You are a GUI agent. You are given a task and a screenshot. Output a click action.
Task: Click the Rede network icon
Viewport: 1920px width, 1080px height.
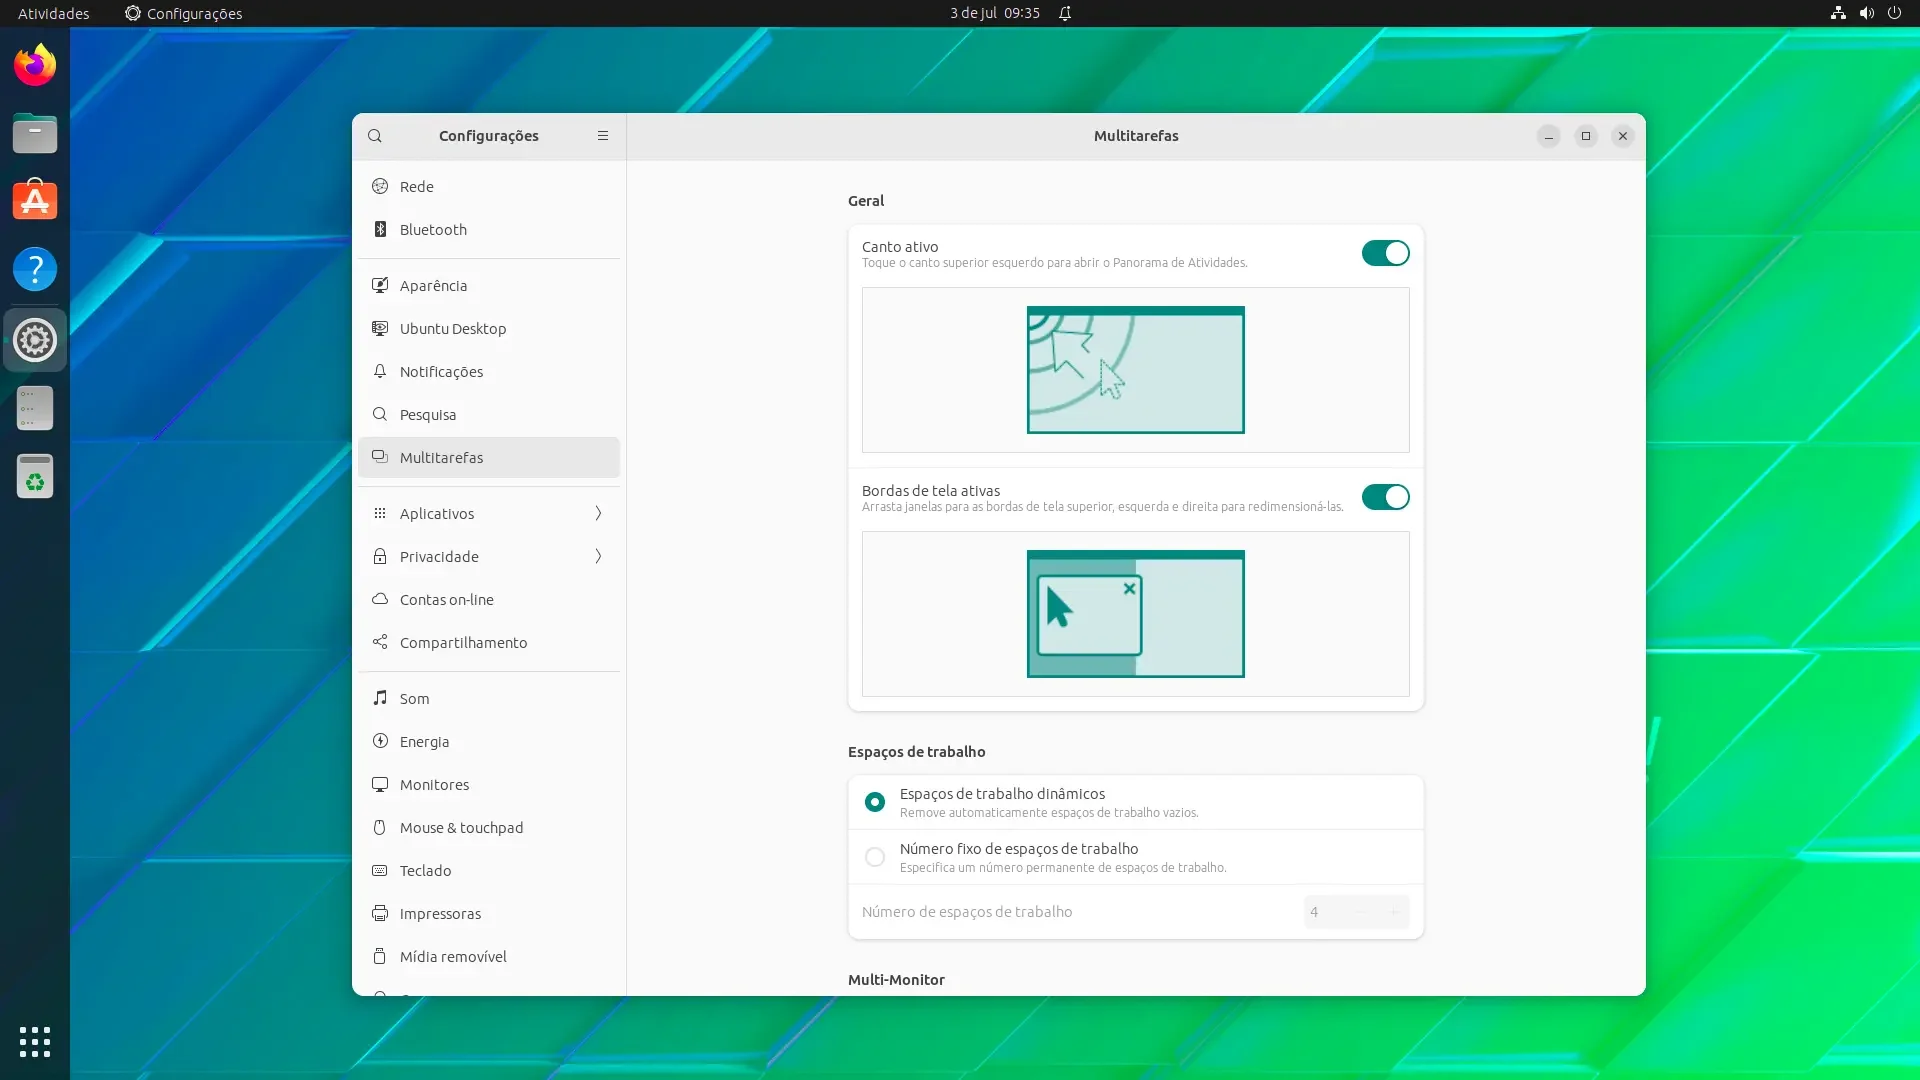pos(380,186)
